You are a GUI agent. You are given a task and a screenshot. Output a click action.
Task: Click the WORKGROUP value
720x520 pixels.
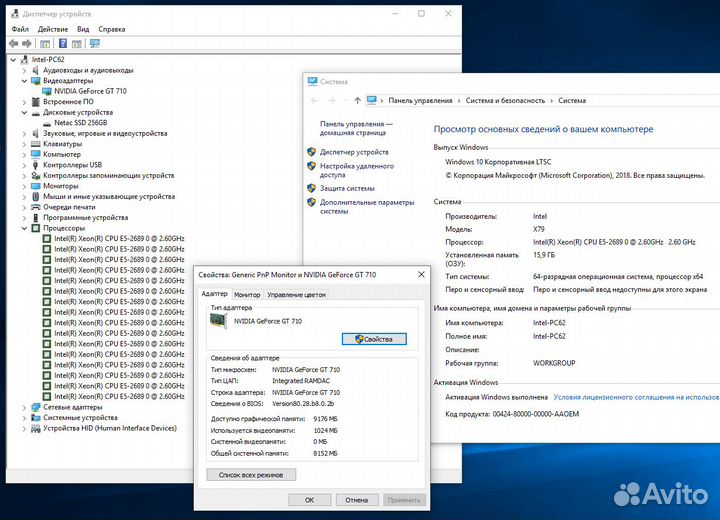tap(554, 363)
